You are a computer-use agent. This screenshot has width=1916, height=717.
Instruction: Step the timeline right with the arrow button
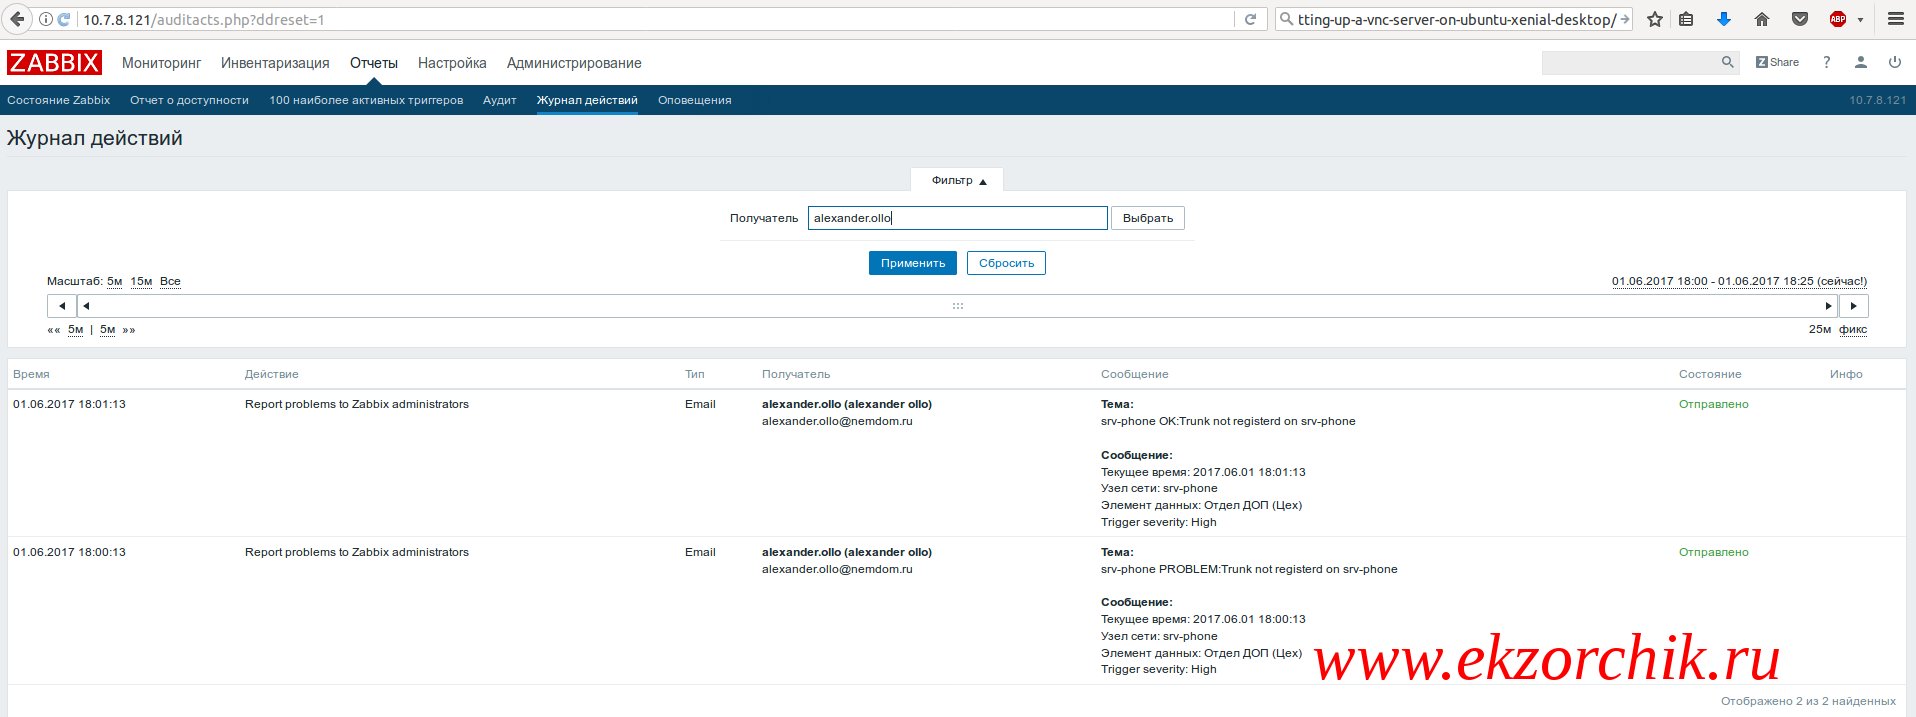[x=1853, y=306]
